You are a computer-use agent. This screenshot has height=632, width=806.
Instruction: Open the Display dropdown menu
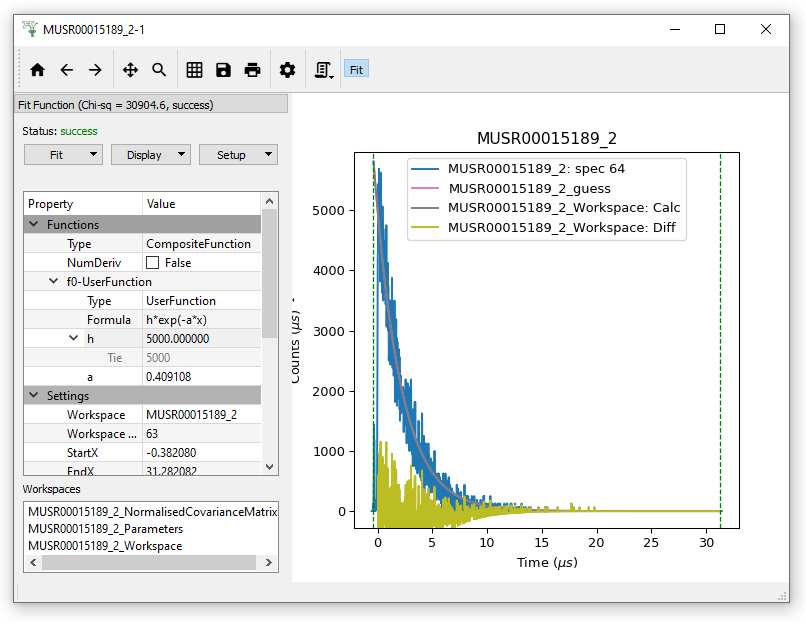[x=151, y=155]
